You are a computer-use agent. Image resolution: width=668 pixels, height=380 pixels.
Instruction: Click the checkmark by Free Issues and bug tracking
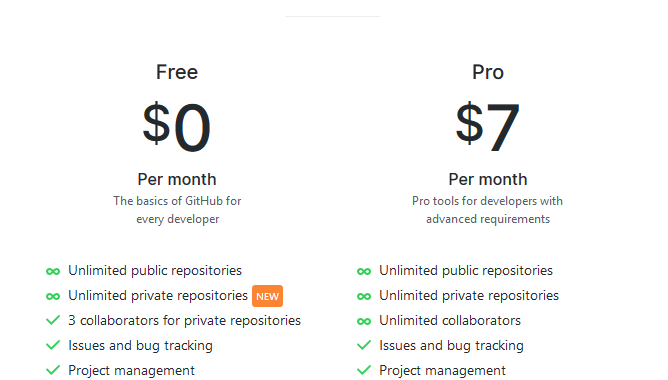click(x=53, y=345)
